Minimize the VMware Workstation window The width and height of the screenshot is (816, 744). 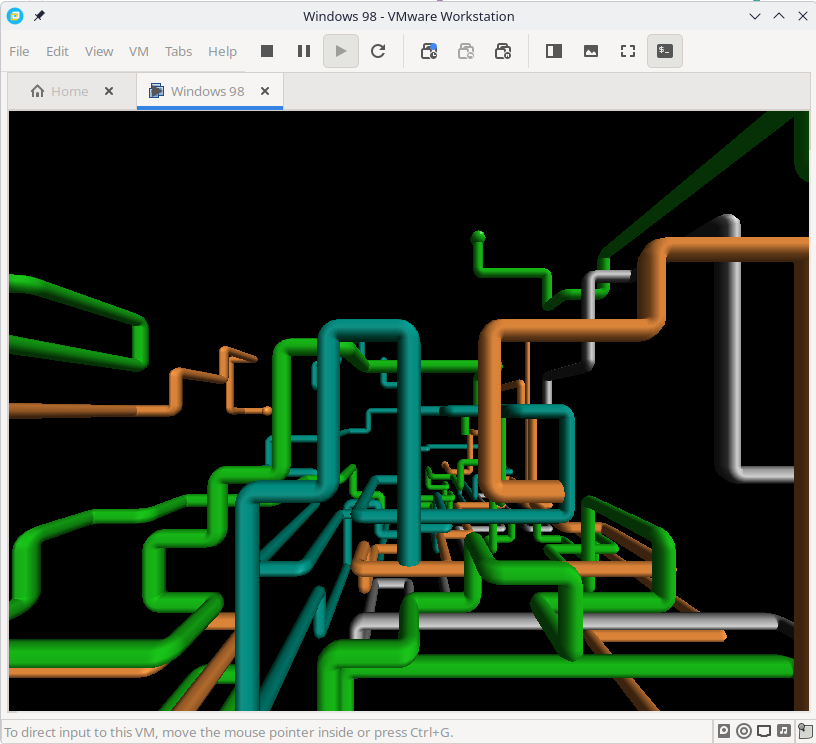[755, 16]
